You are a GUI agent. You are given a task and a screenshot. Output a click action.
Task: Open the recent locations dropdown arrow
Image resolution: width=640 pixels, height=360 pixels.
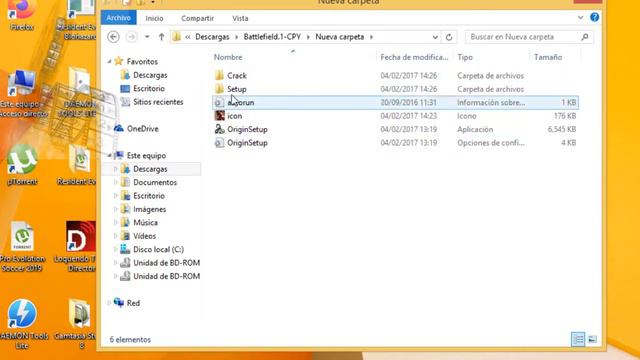tap(147, 37)
